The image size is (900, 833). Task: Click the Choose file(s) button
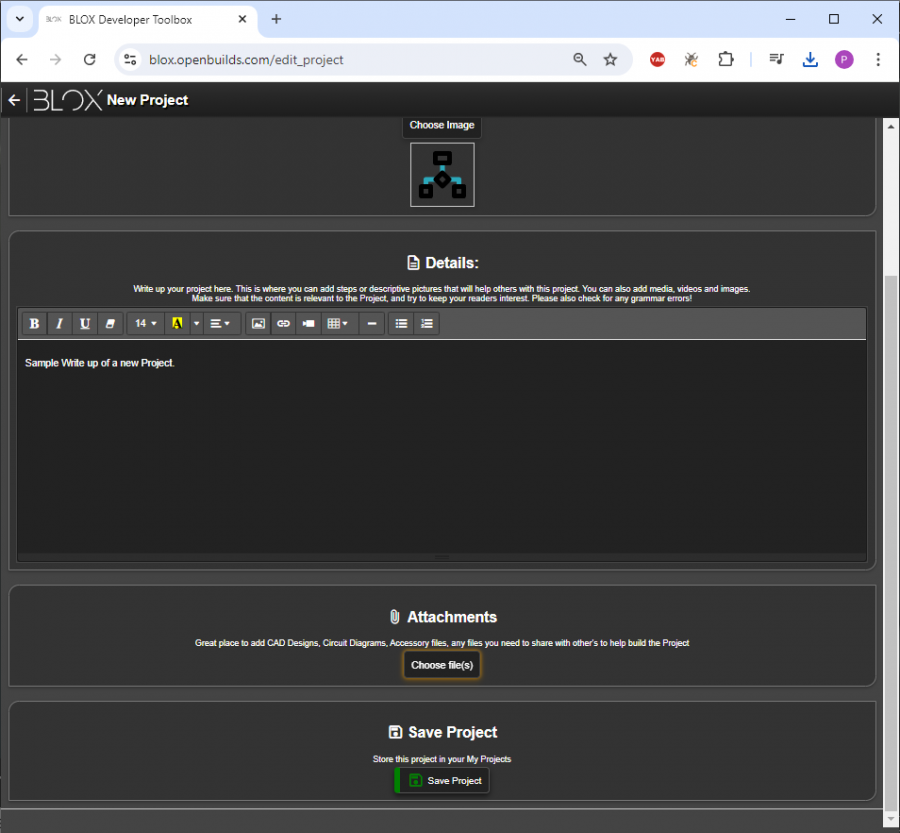(x=442, y=665)
